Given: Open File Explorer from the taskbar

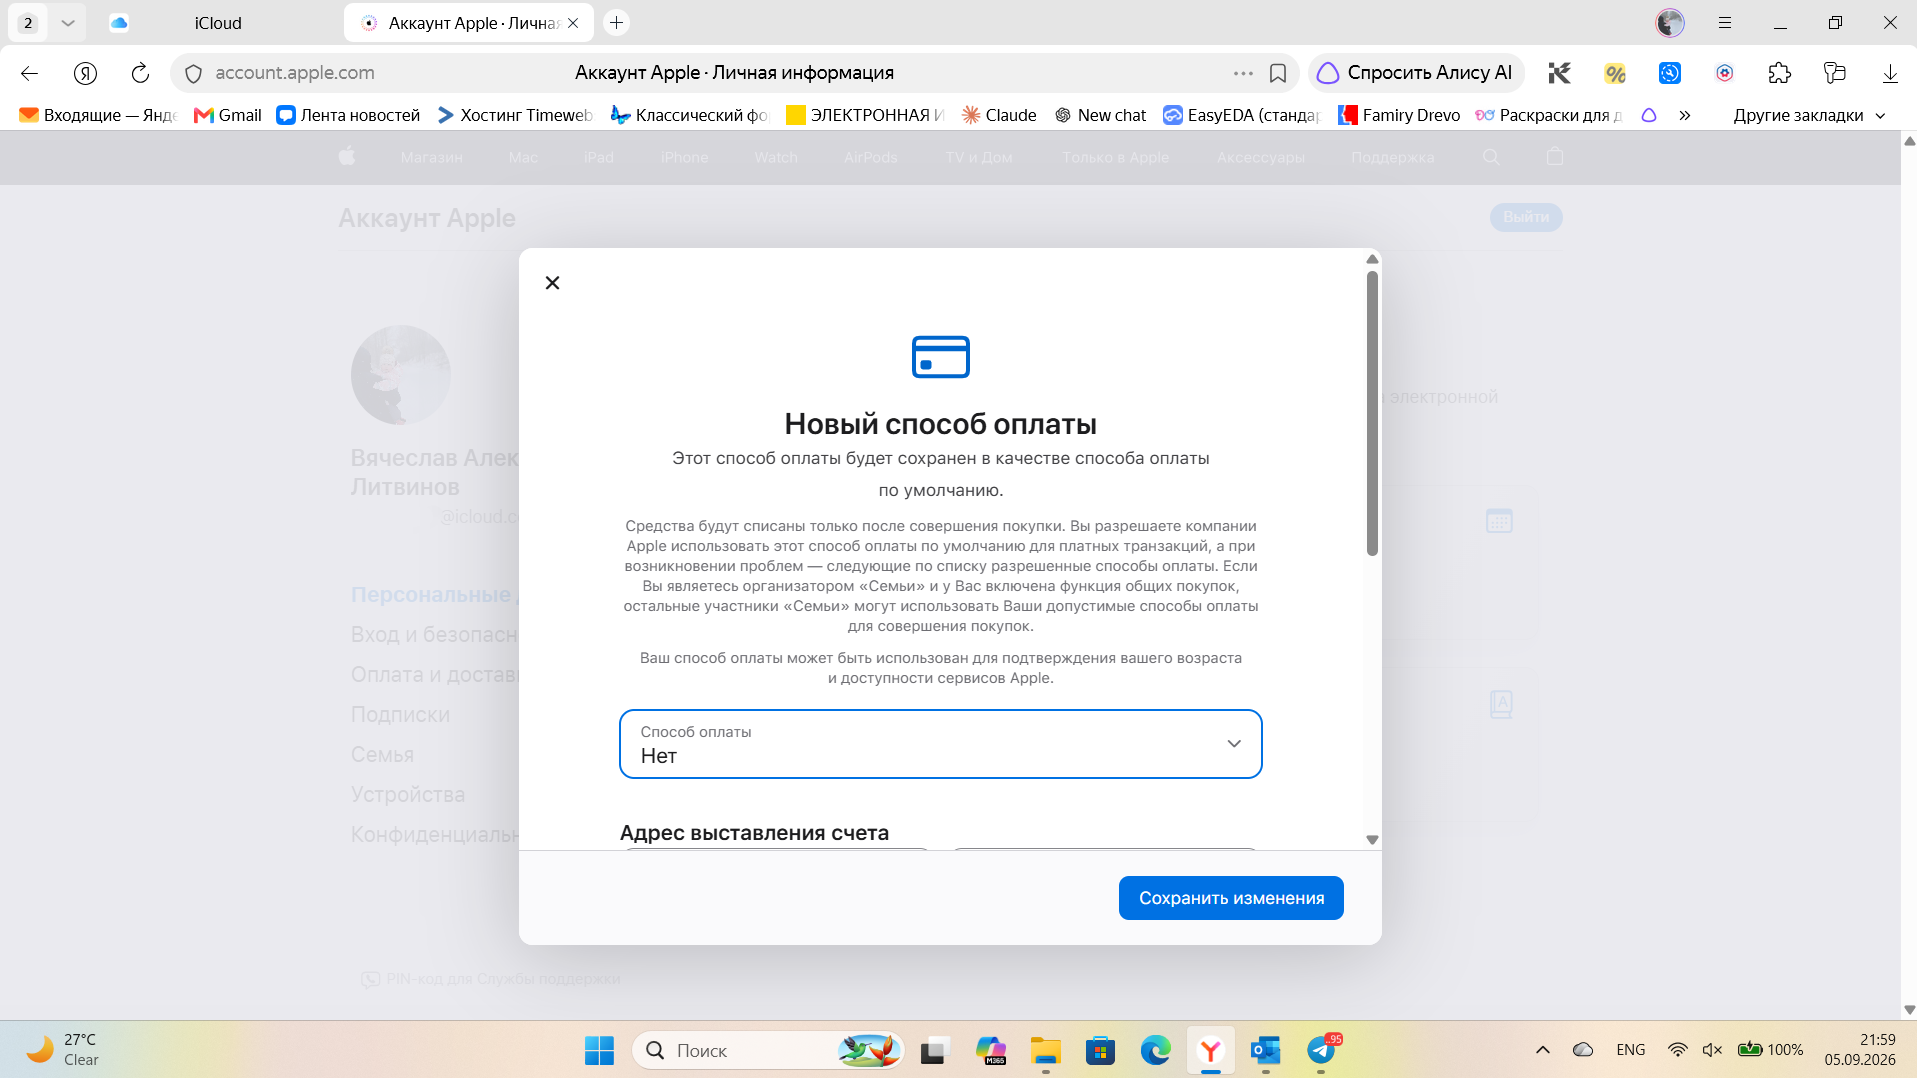Looking at the screenshot, I should (1045, 1050).
